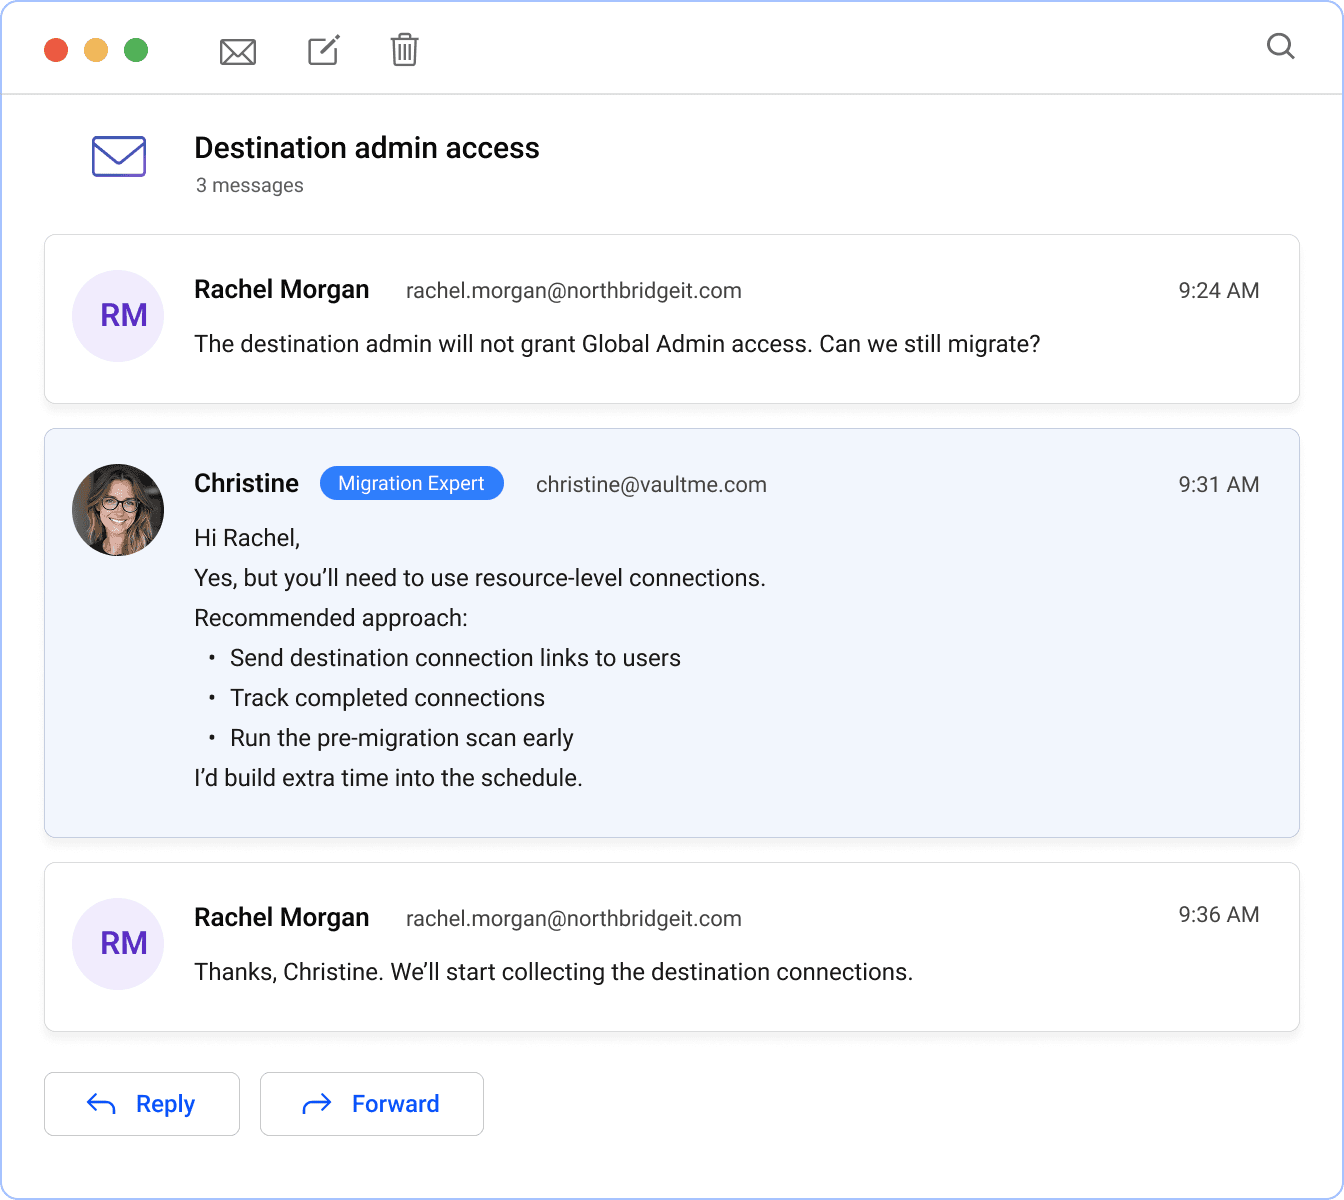The height and width of the screenshot is (1200, 1344).
Task: Click christine@vaultme.com email address
Action: point(651,485)
